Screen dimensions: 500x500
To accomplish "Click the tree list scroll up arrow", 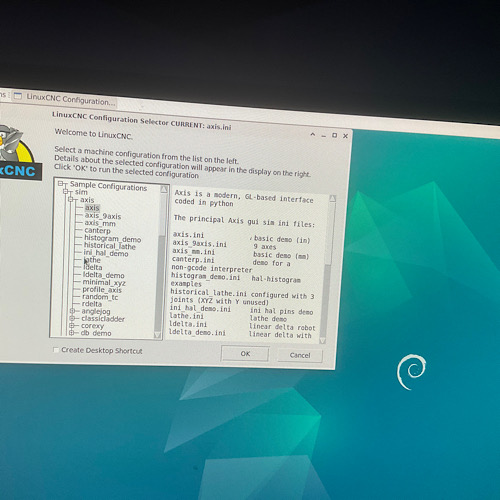I will tap(164, 189).
